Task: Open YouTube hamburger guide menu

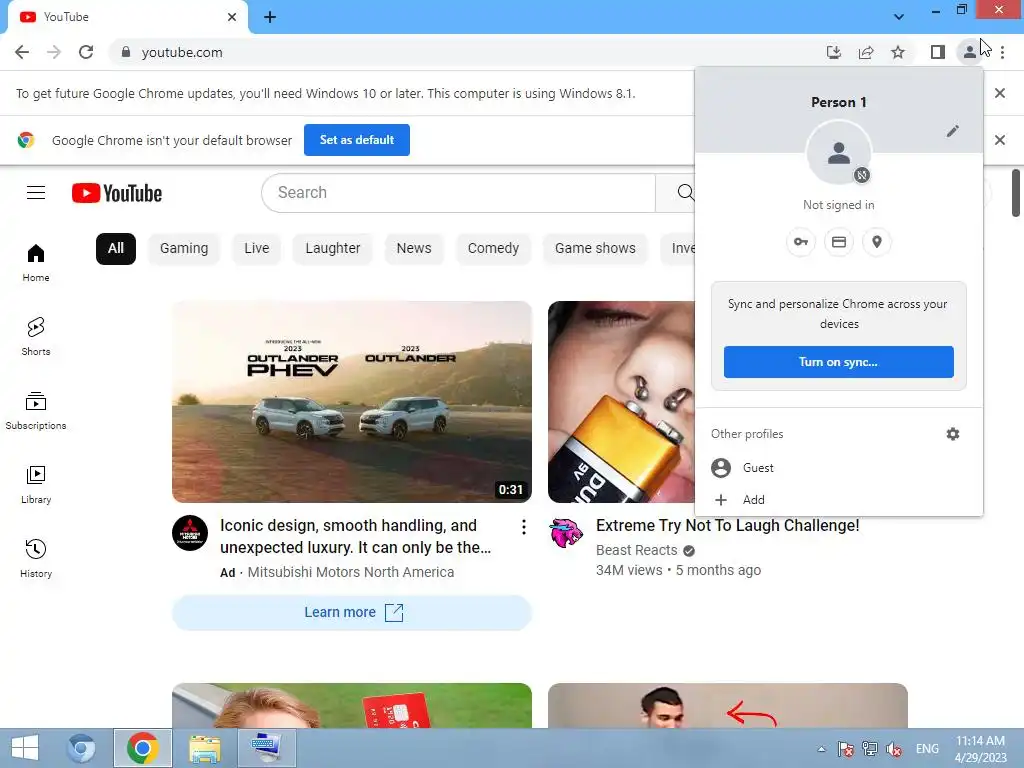Action: tap(36, 193)
